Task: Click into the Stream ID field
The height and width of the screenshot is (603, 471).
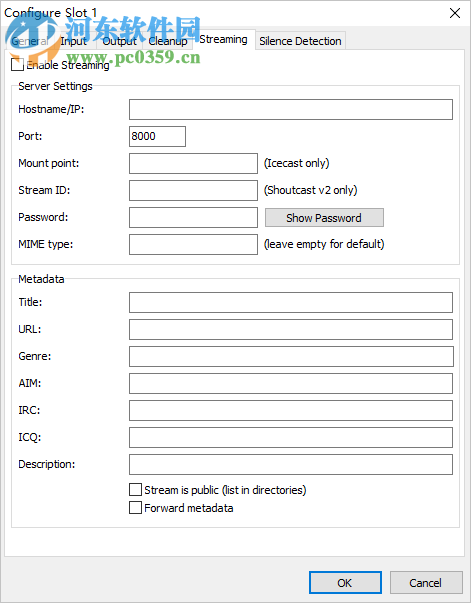Action: 193,190
